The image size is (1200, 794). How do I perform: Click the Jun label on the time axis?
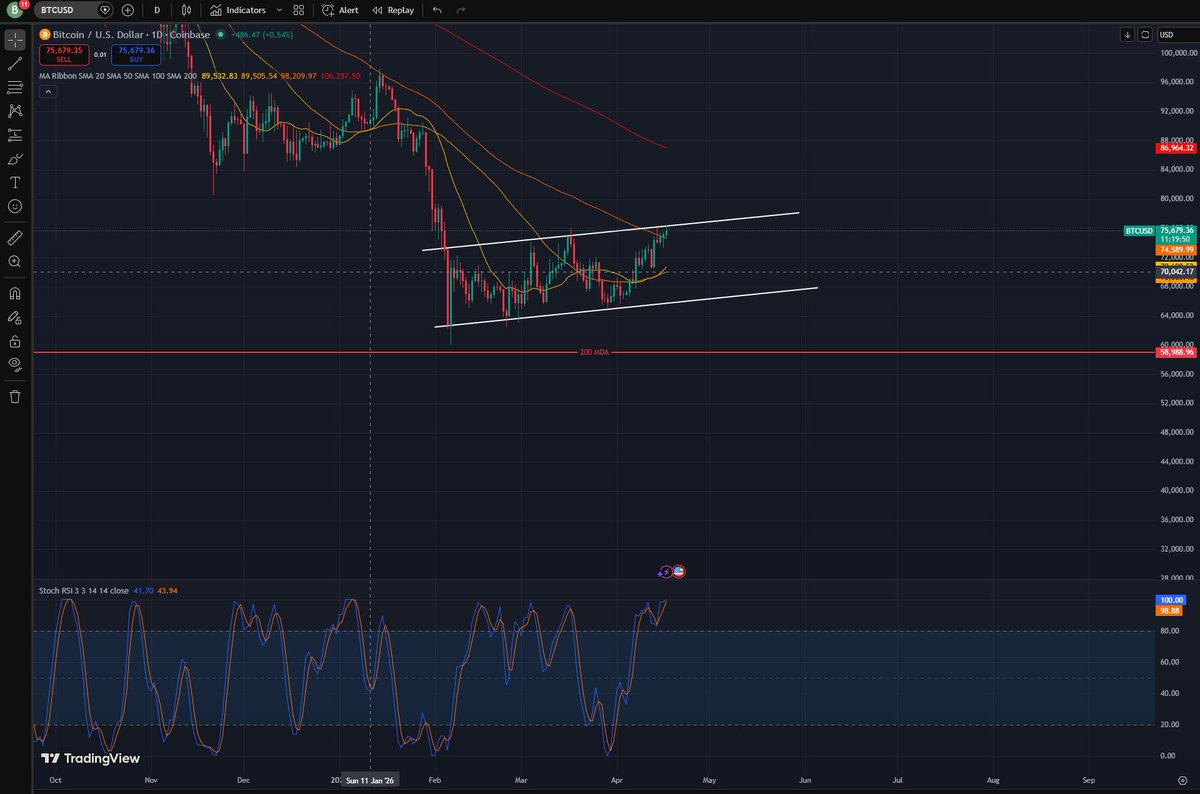point(804,779)
